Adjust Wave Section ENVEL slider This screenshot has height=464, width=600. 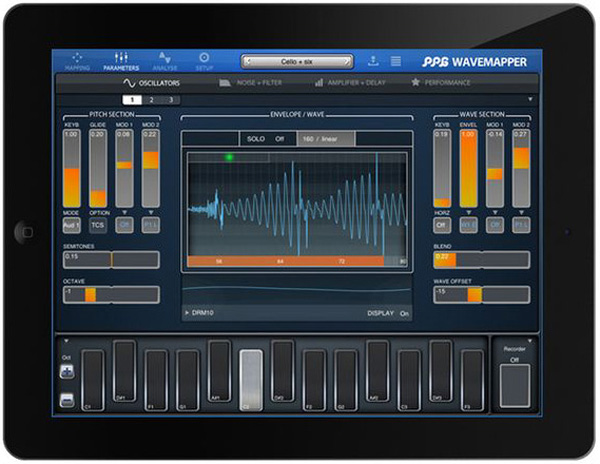pos(468,168)
